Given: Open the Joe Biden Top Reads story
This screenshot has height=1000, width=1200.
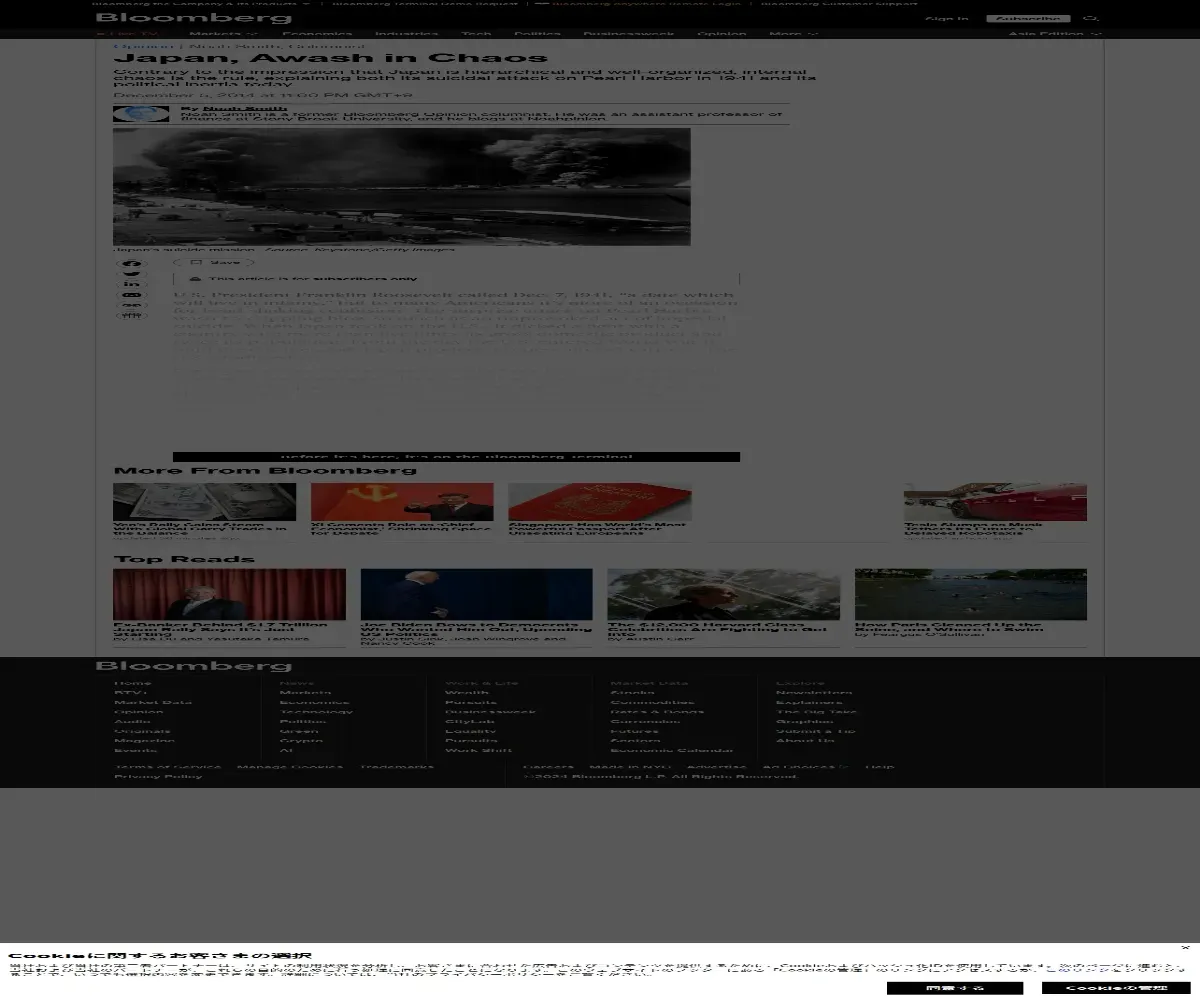Looking at the screenshot, I should click(x=476, y=594).
